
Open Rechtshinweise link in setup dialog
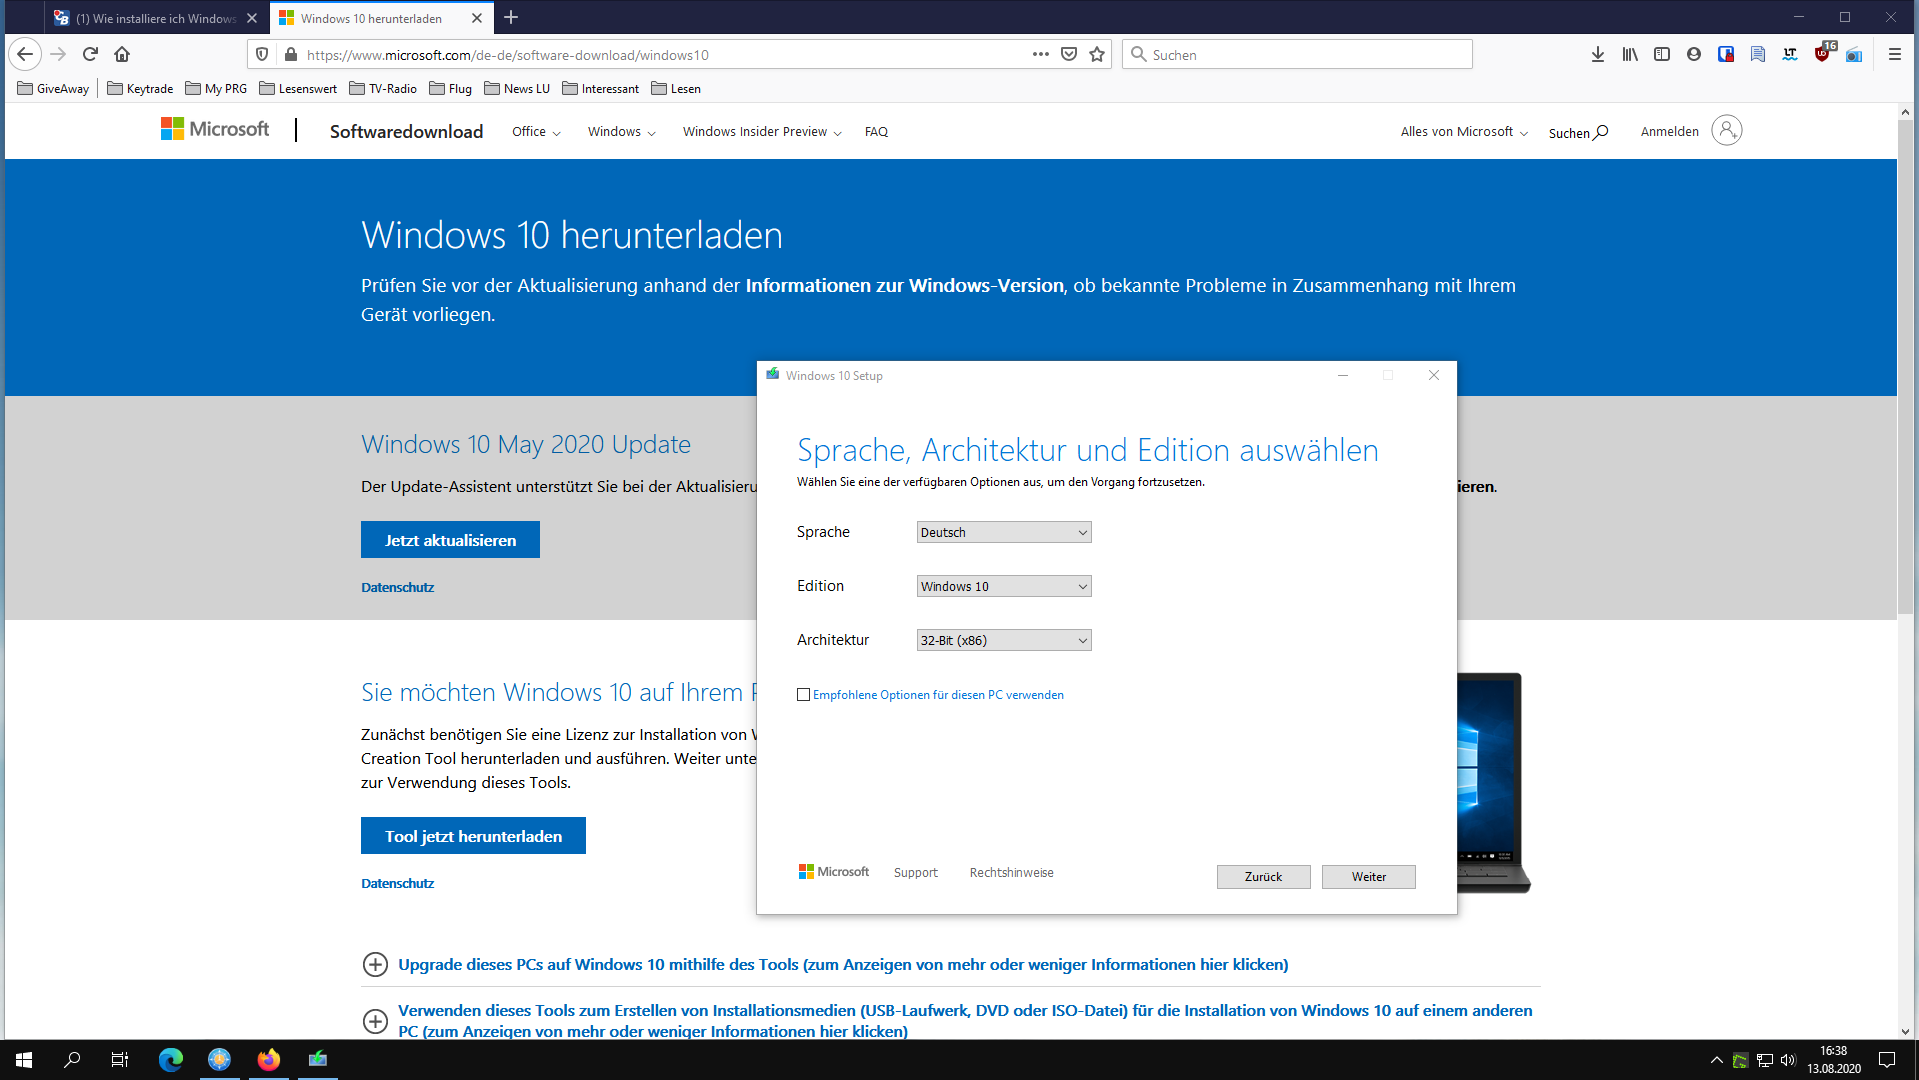point(1011,873)
